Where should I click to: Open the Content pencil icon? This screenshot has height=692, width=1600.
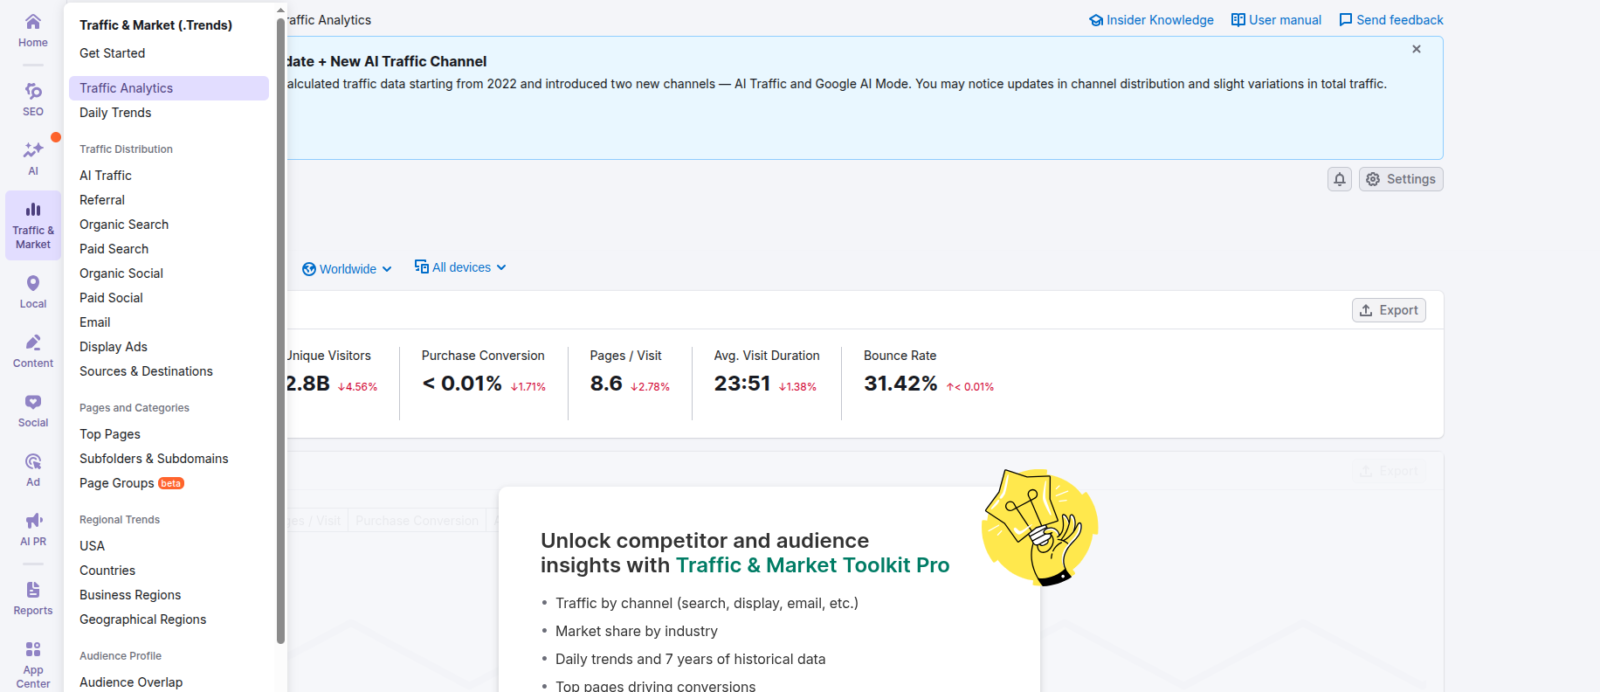click(33, 344)
